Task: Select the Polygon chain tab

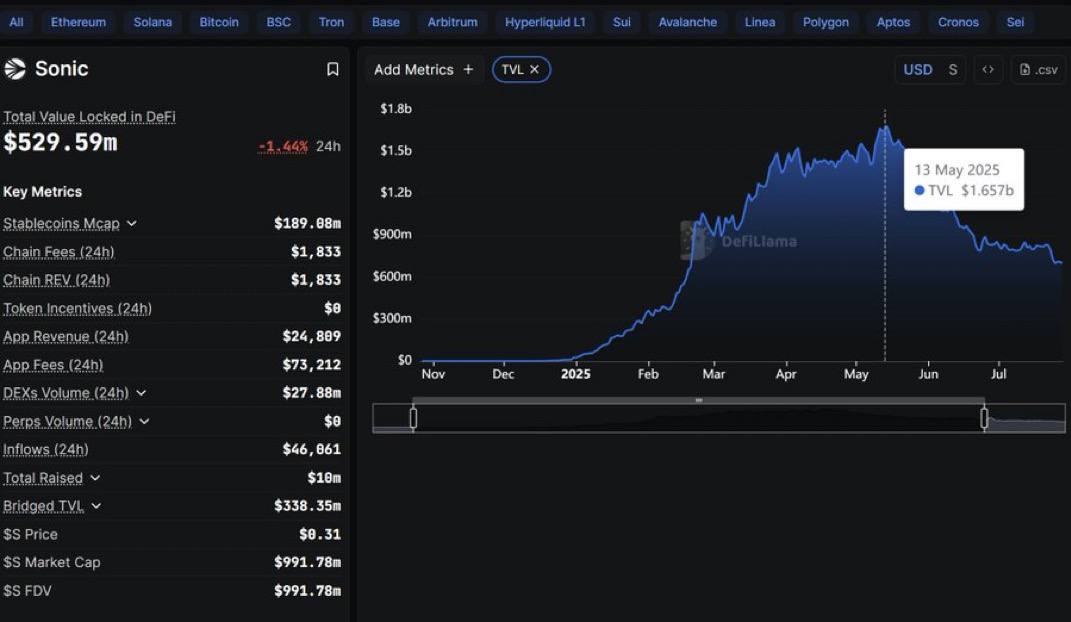Action: [x=826, y=22]
